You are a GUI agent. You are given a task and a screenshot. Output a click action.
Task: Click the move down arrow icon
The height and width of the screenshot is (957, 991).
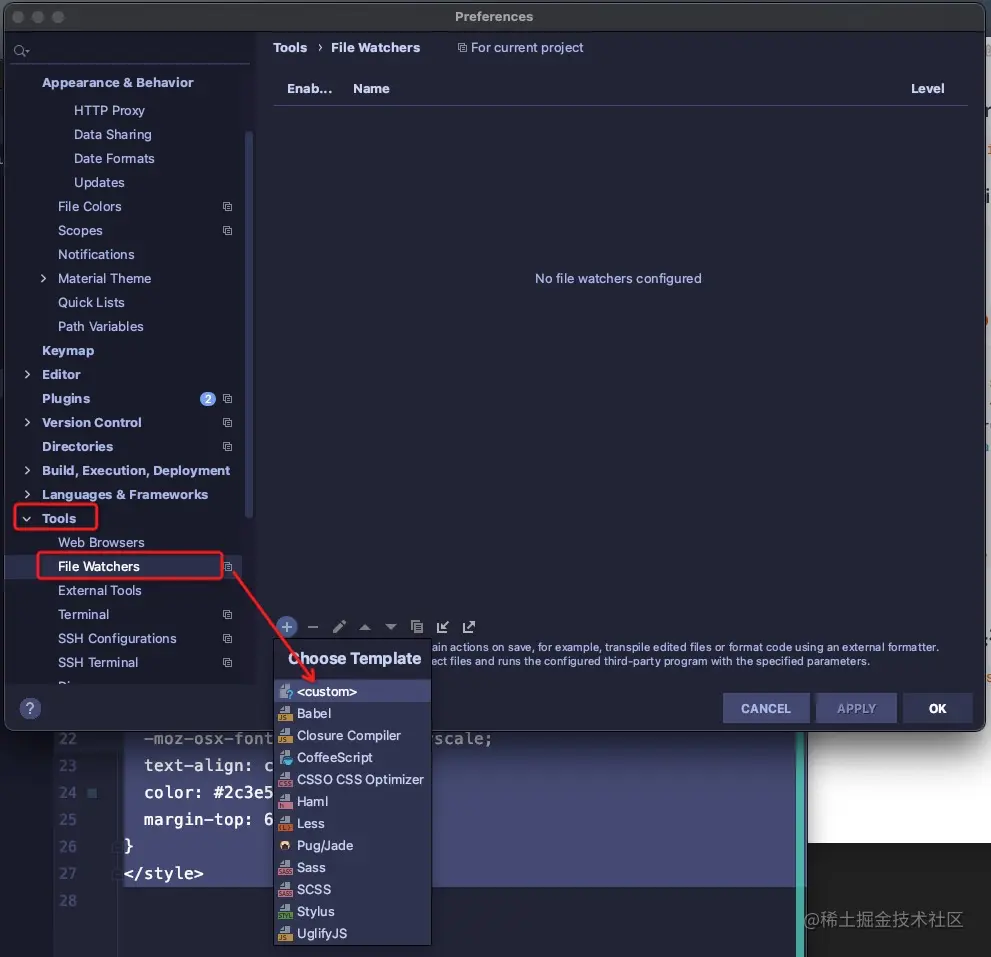pyautogui.click(x=391, y=627)
